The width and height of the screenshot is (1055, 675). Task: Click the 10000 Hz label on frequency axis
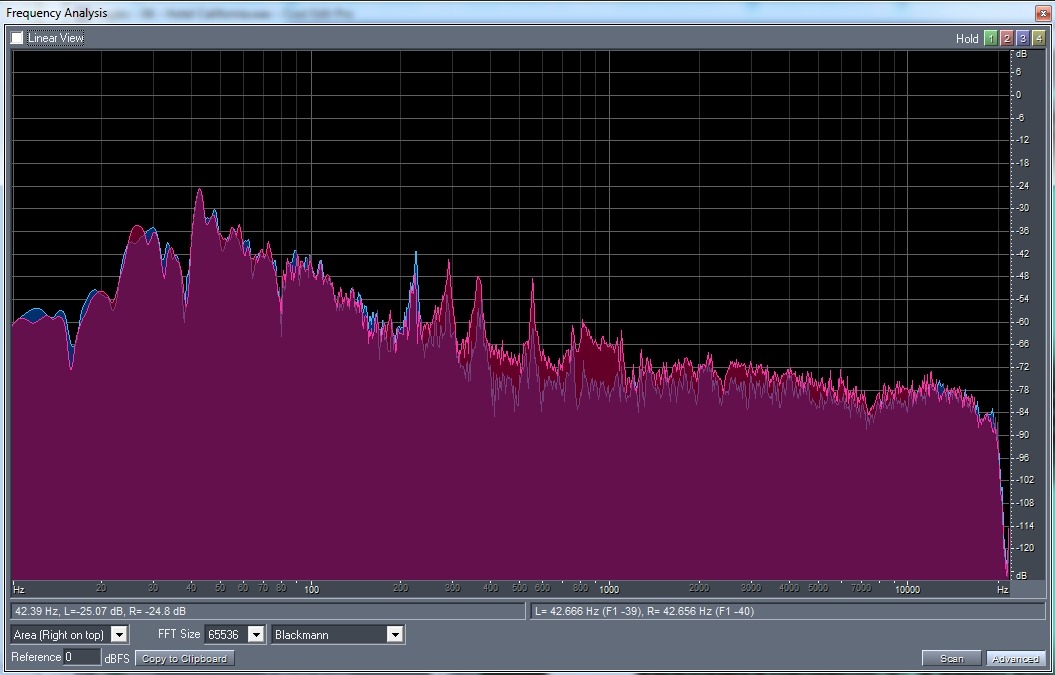coord(907,590)
